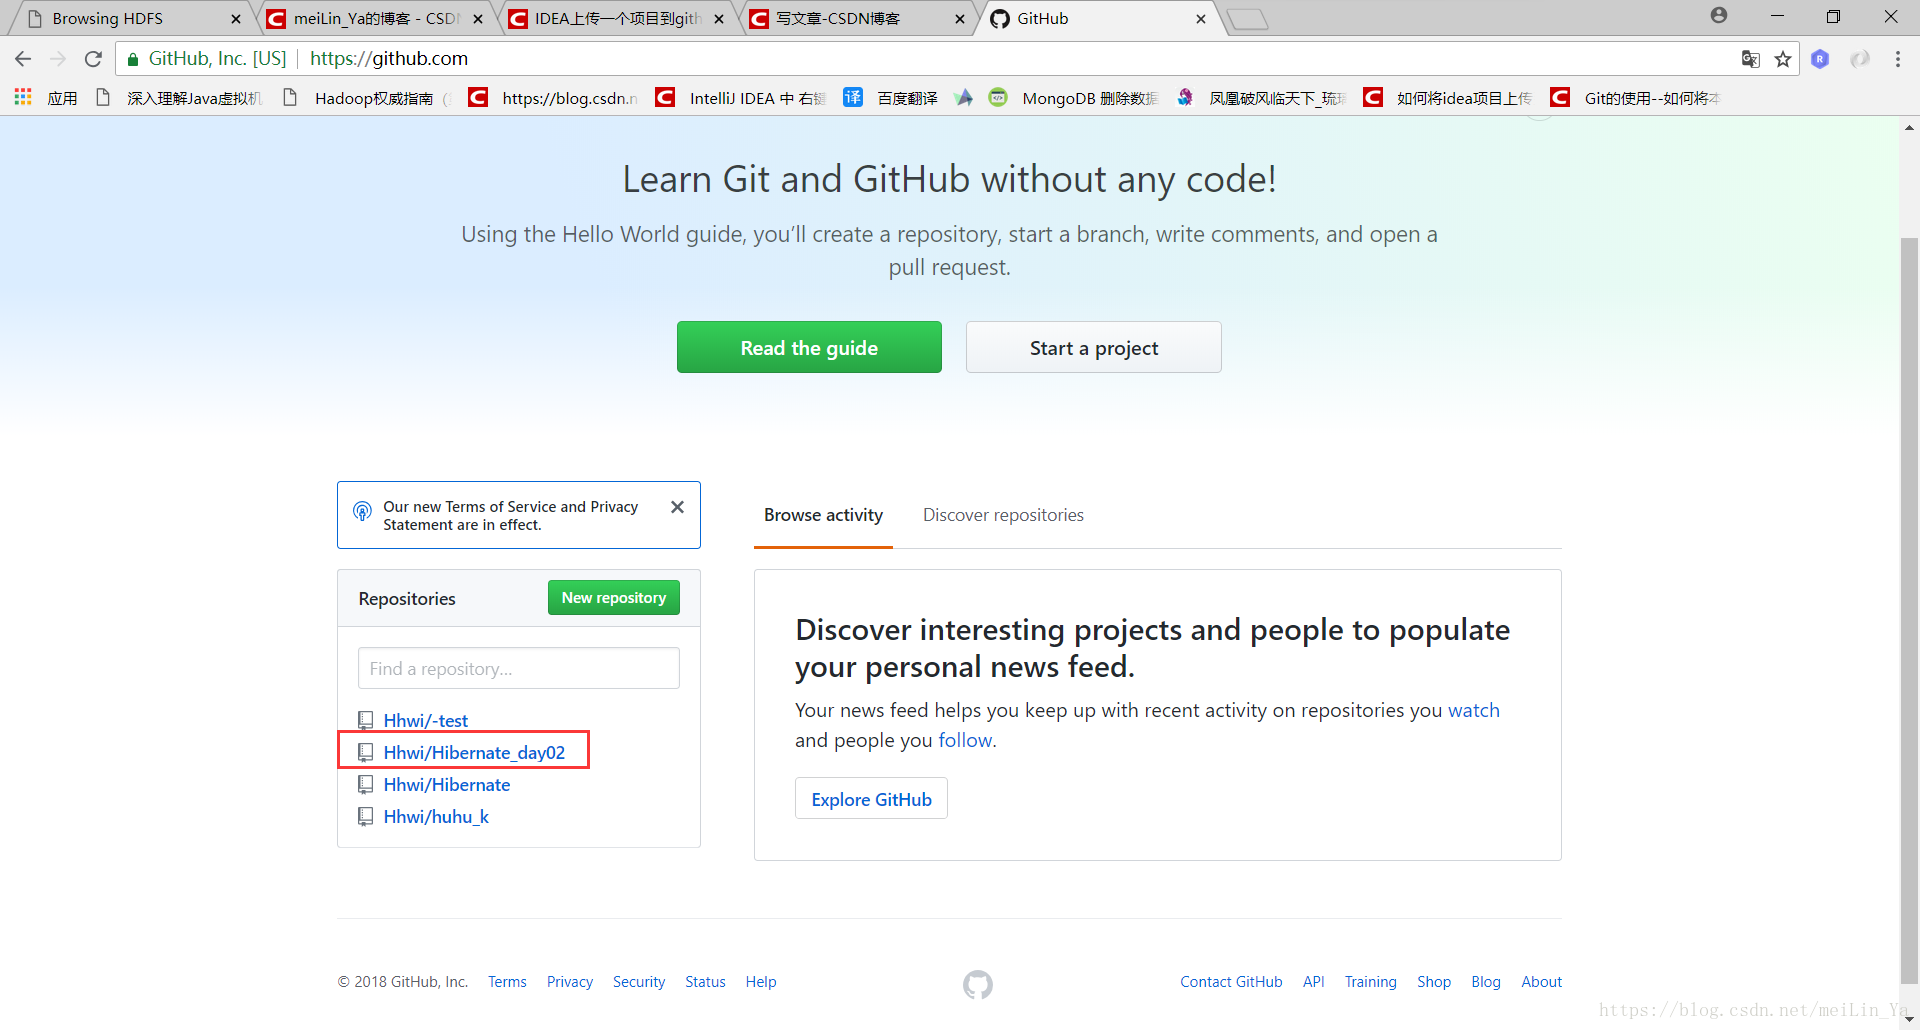Open the API footer link
Image resolution: width=1920 pixels, height=1030 pixels.
[1314, 982]
